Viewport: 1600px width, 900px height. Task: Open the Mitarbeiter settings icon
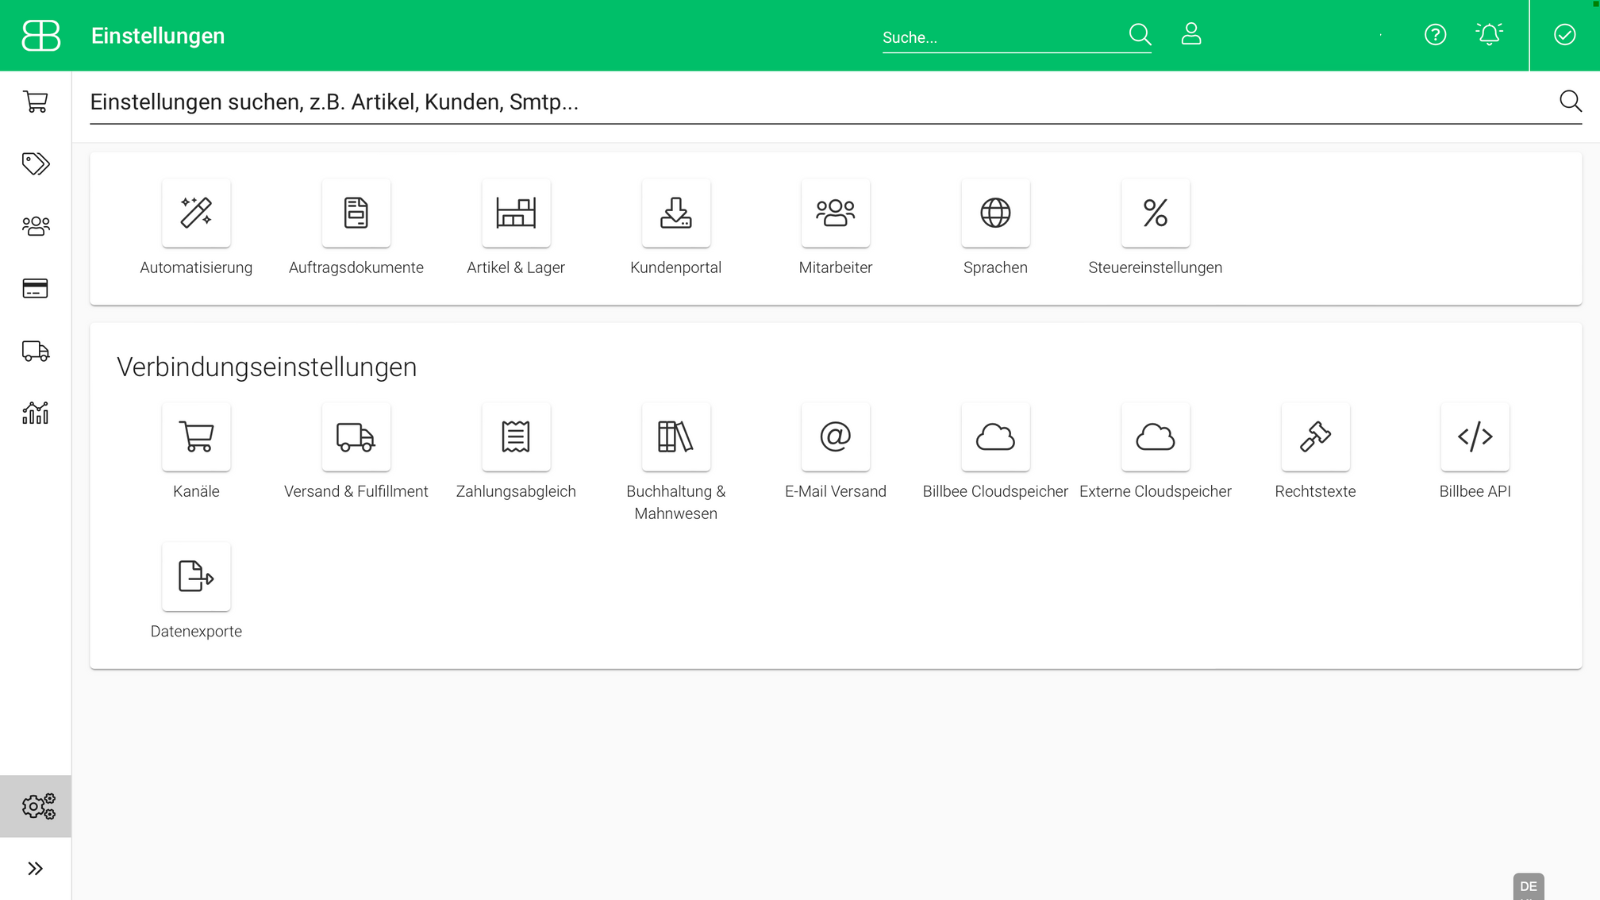coord(836,213)
